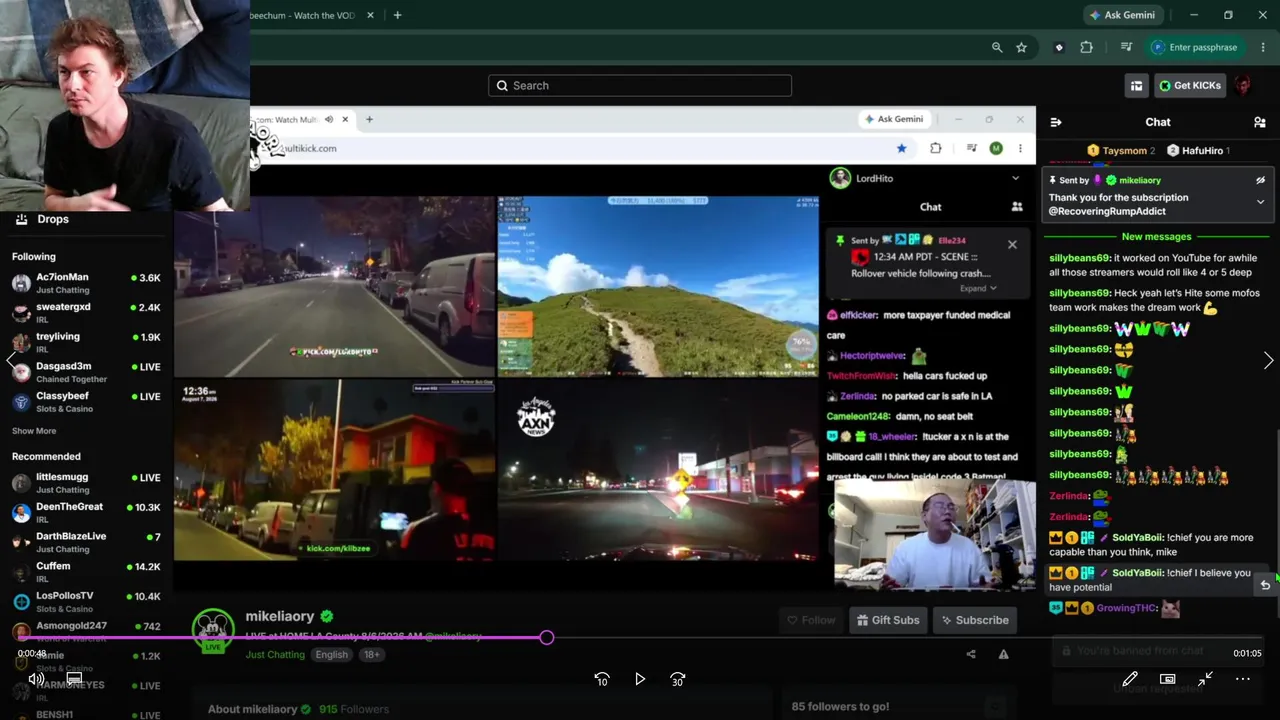The height and width of the screenshot is (720, 1280).
Task: Open sweatergxd channel in Following
Action: point(86,313)
